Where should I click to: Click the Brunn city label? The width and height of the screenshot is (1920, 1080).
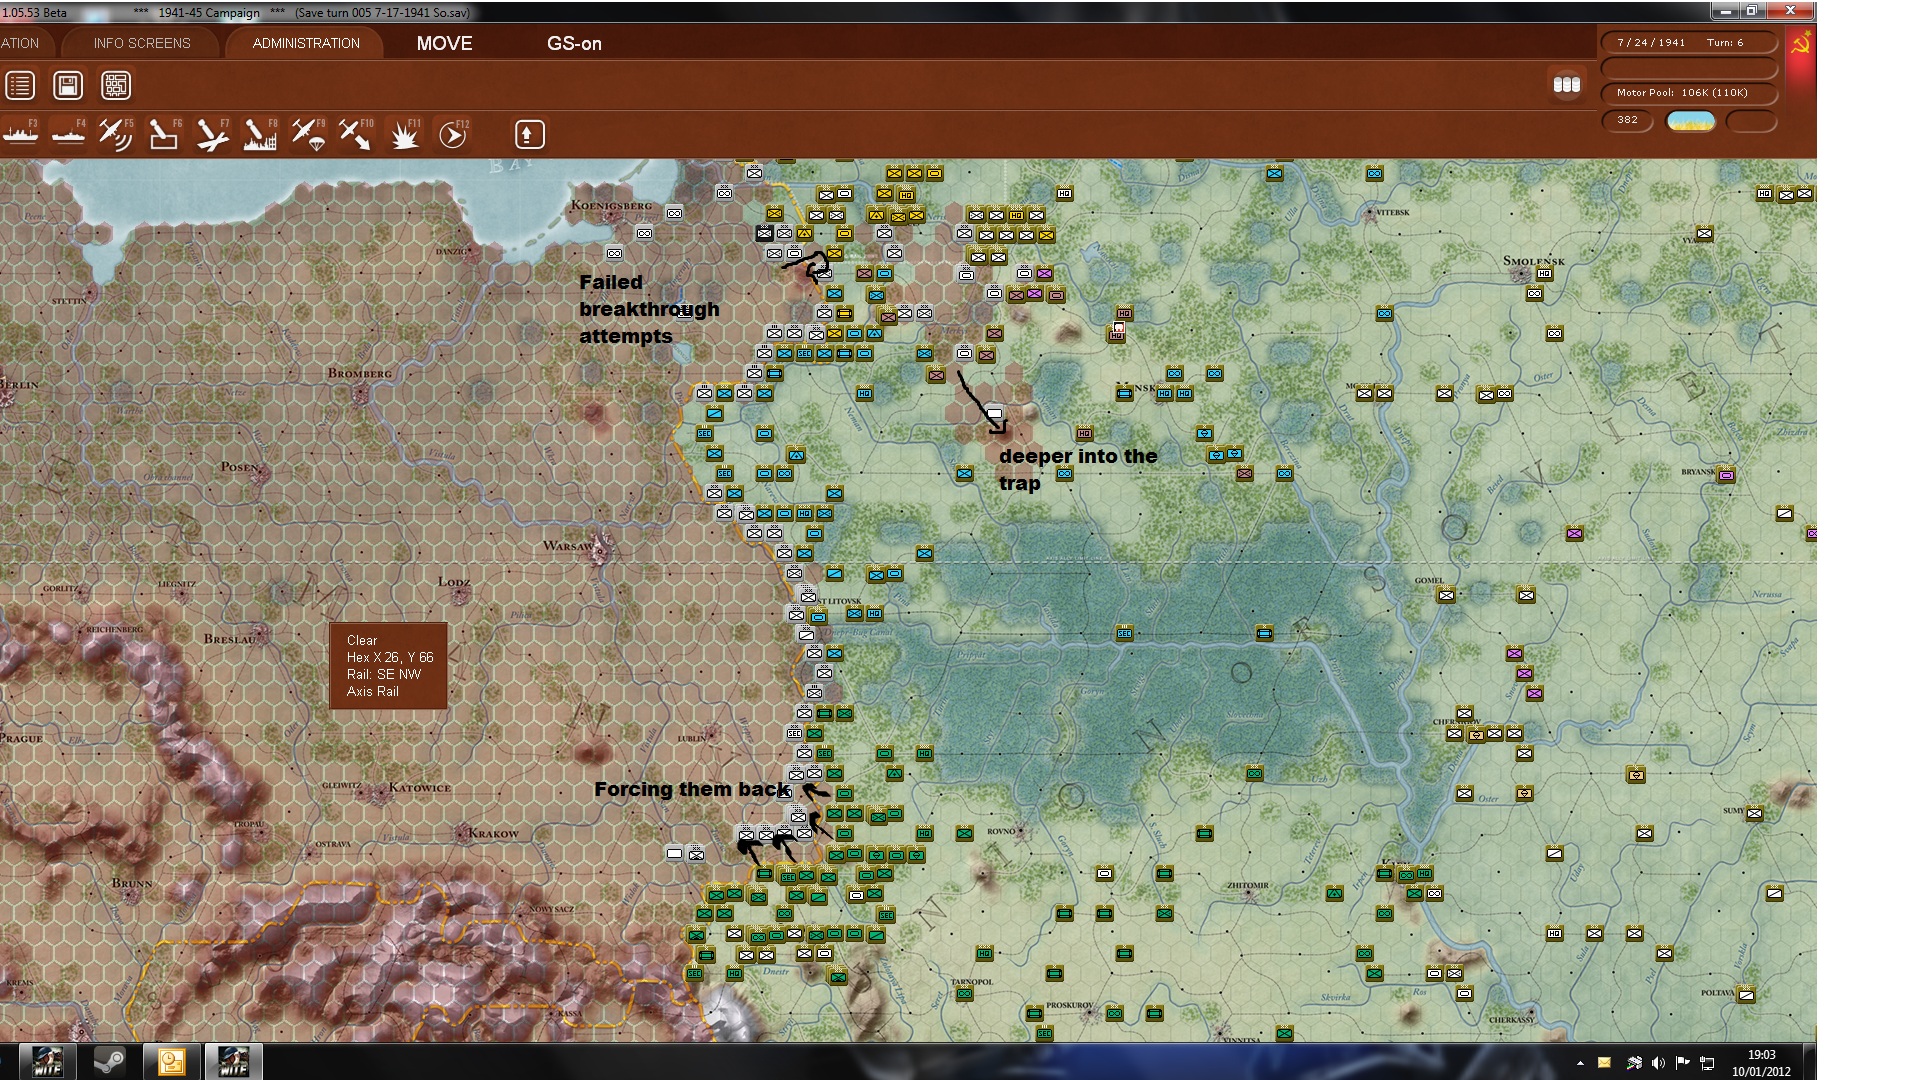click(132, 883)
